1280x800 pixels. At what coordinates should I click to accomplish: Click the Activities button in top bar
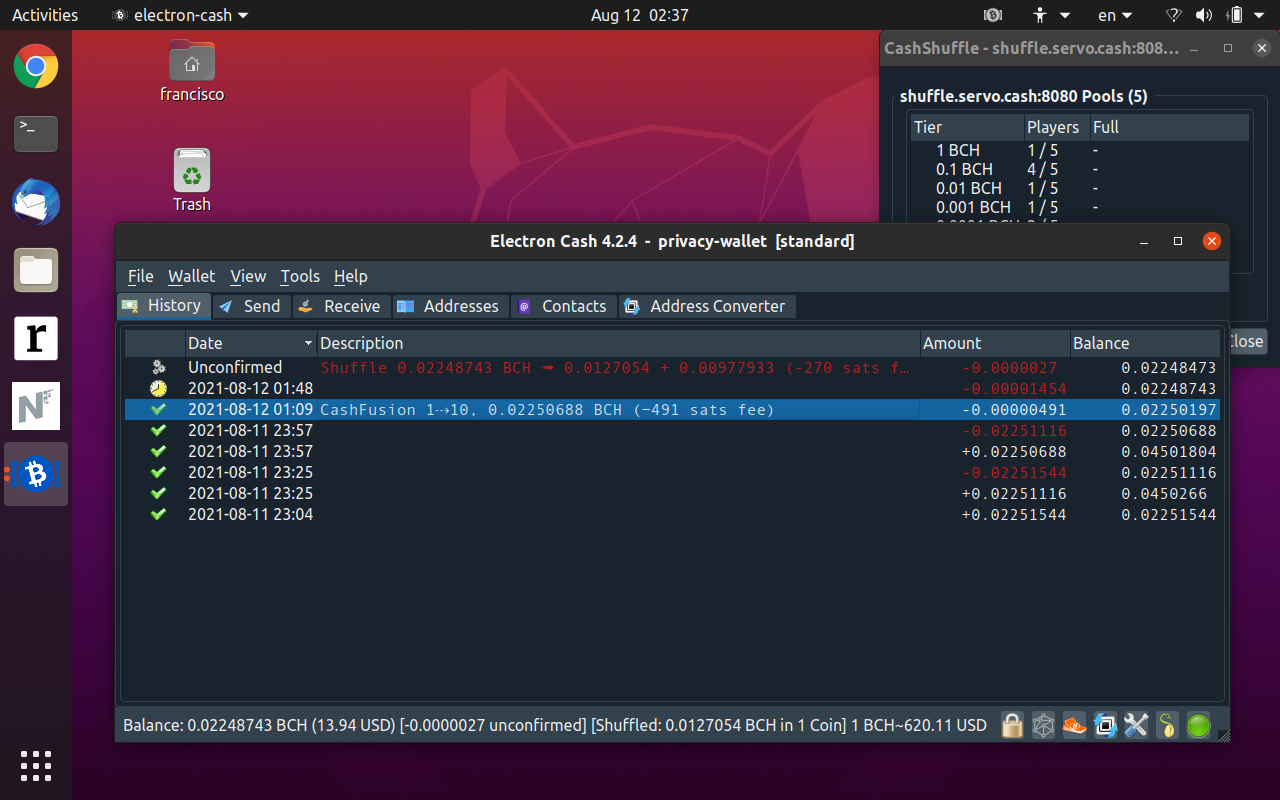(45, 15)
